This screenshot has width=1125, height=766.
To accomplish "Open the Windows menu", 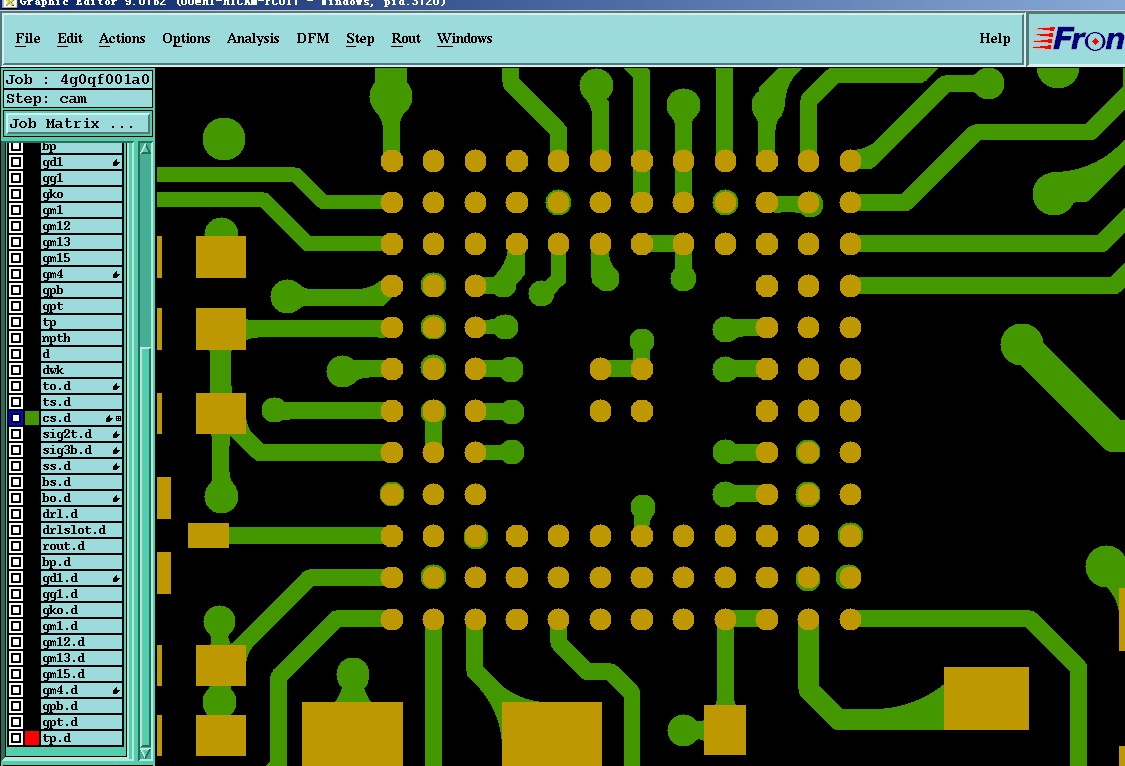I will (464, 39).
